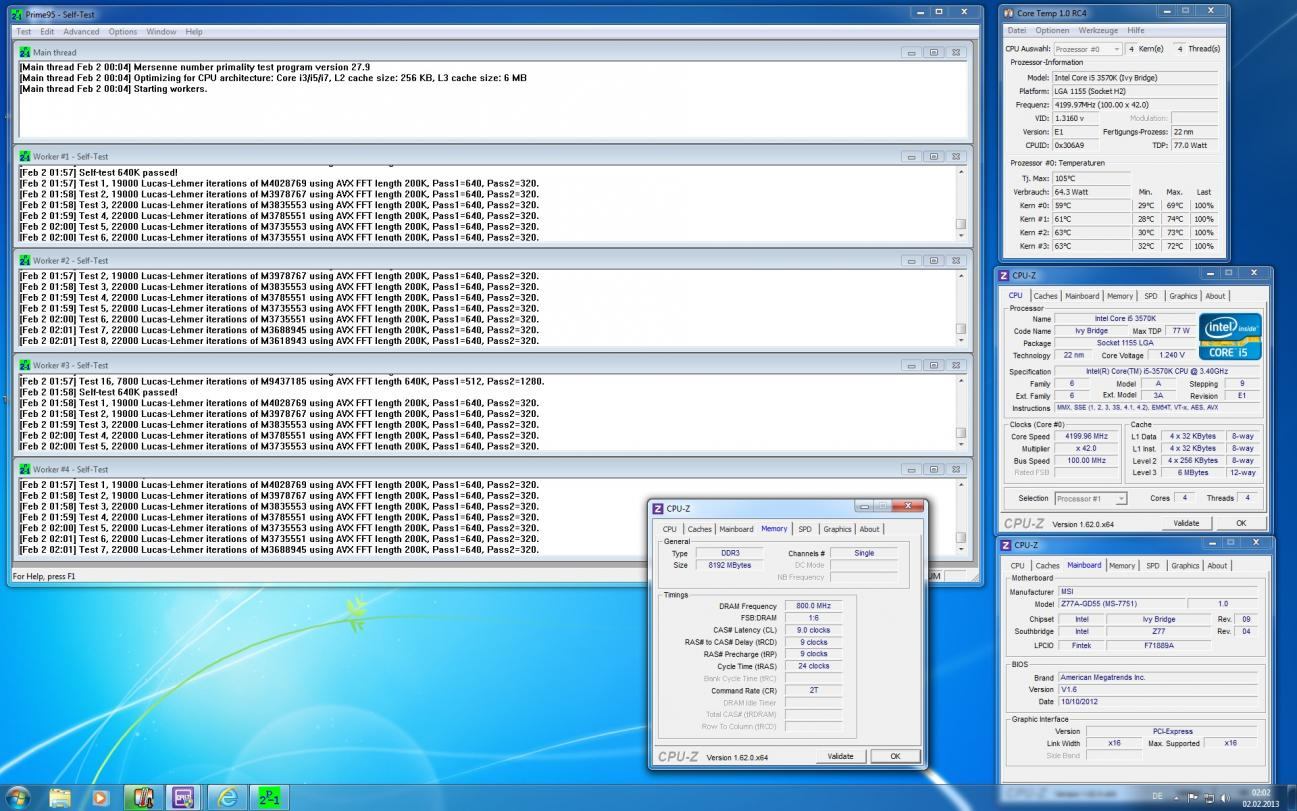Screen dimensions: 1297x811
Task: Open the Datei menu in Core Temp
Action: coord(1017,31)
